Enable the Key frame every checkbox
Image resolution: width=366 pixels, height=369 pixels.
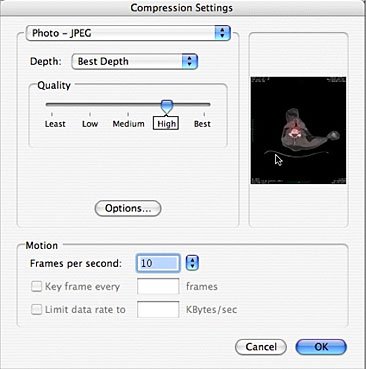[36, 286]
